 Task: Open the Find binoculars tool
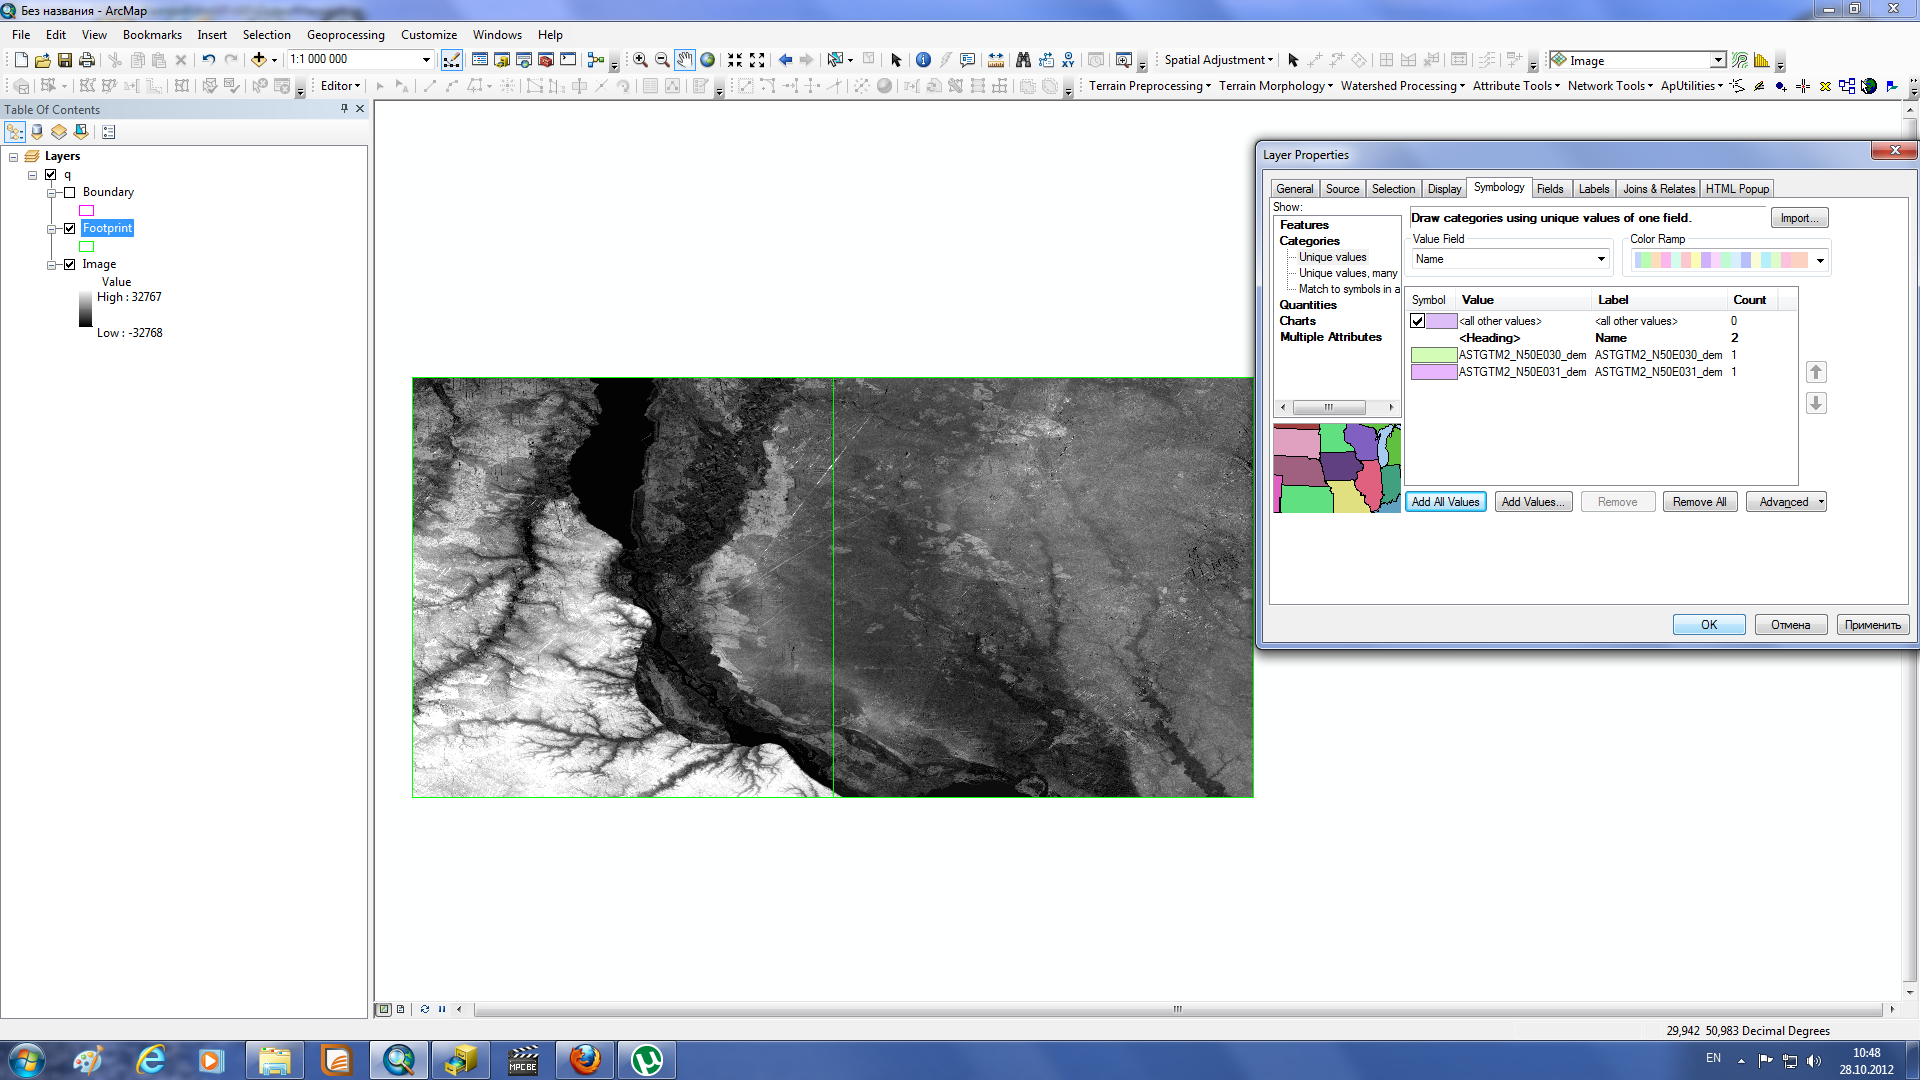coord(1024,60)
